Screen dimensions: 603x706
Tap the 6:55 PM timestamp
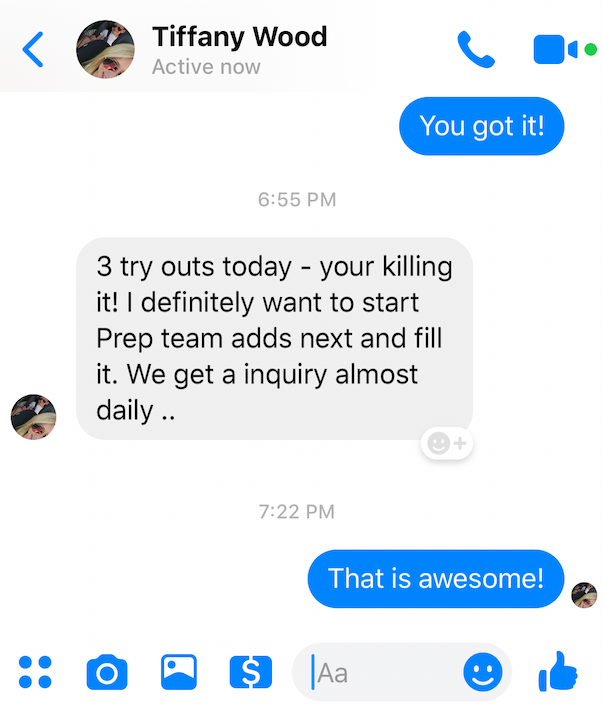(297, 199)
